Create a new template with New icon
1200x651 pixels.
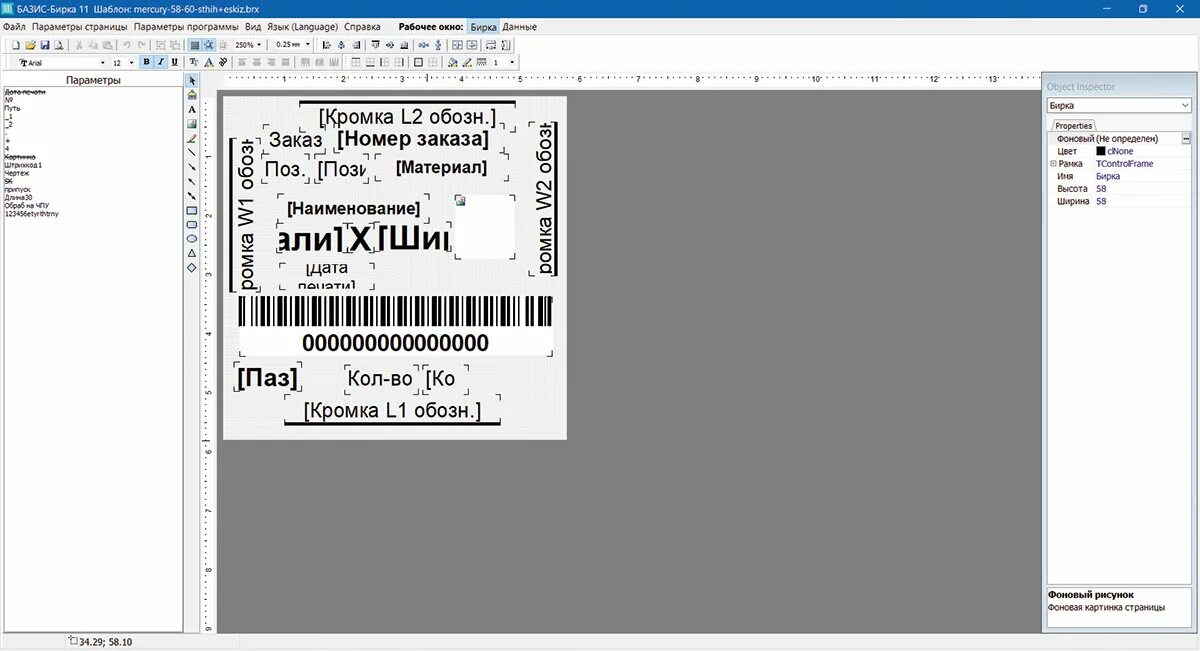coord(15,45)
